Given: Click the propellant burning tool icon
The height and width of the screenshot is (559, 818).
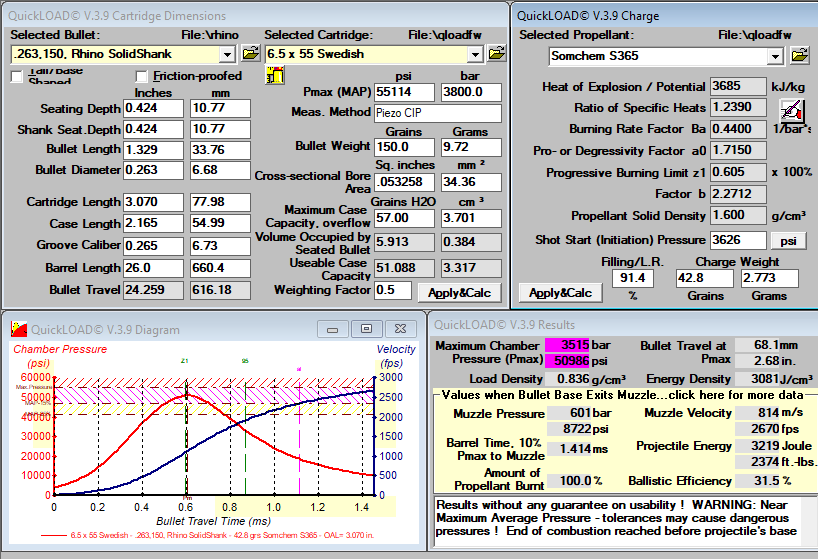Looking at the screenshot, I should 791,109.
